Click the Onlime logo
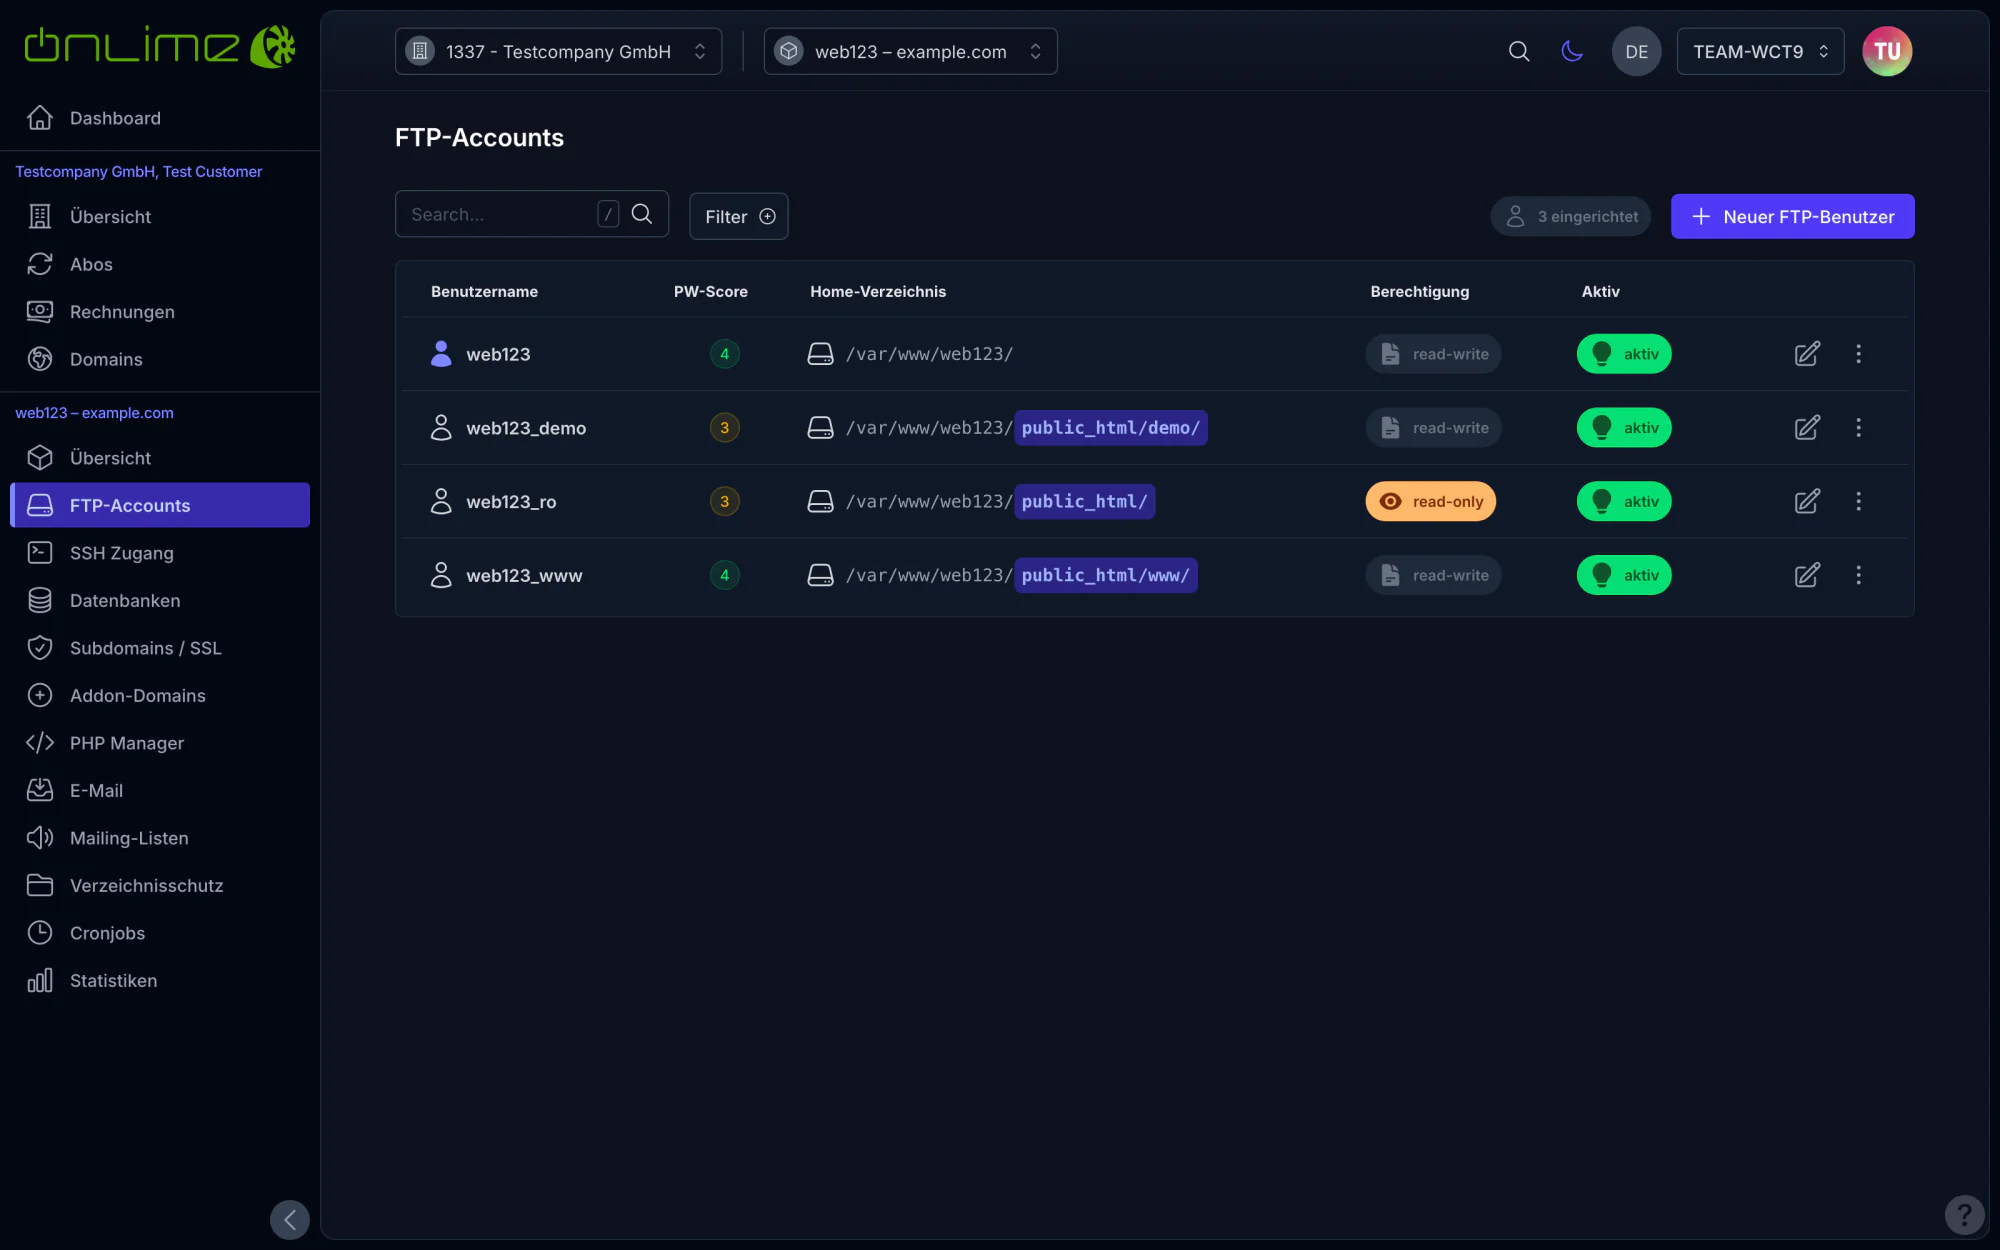 (160, 46)
